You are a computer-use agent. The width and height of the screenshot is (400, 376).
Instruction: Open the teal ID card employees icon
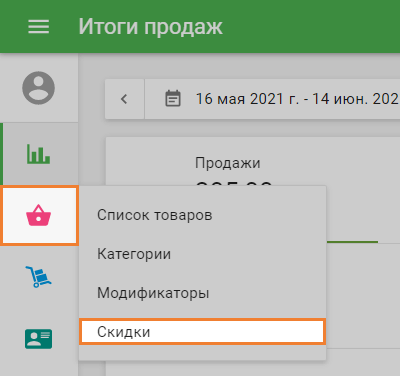(x=39, y=339)
